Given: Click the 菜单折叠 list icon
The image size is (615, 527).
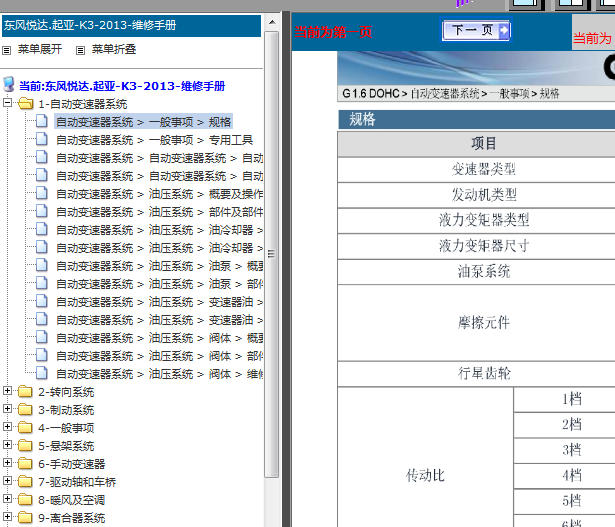Looking at the screenshot, I should click(x=80, y=50).
